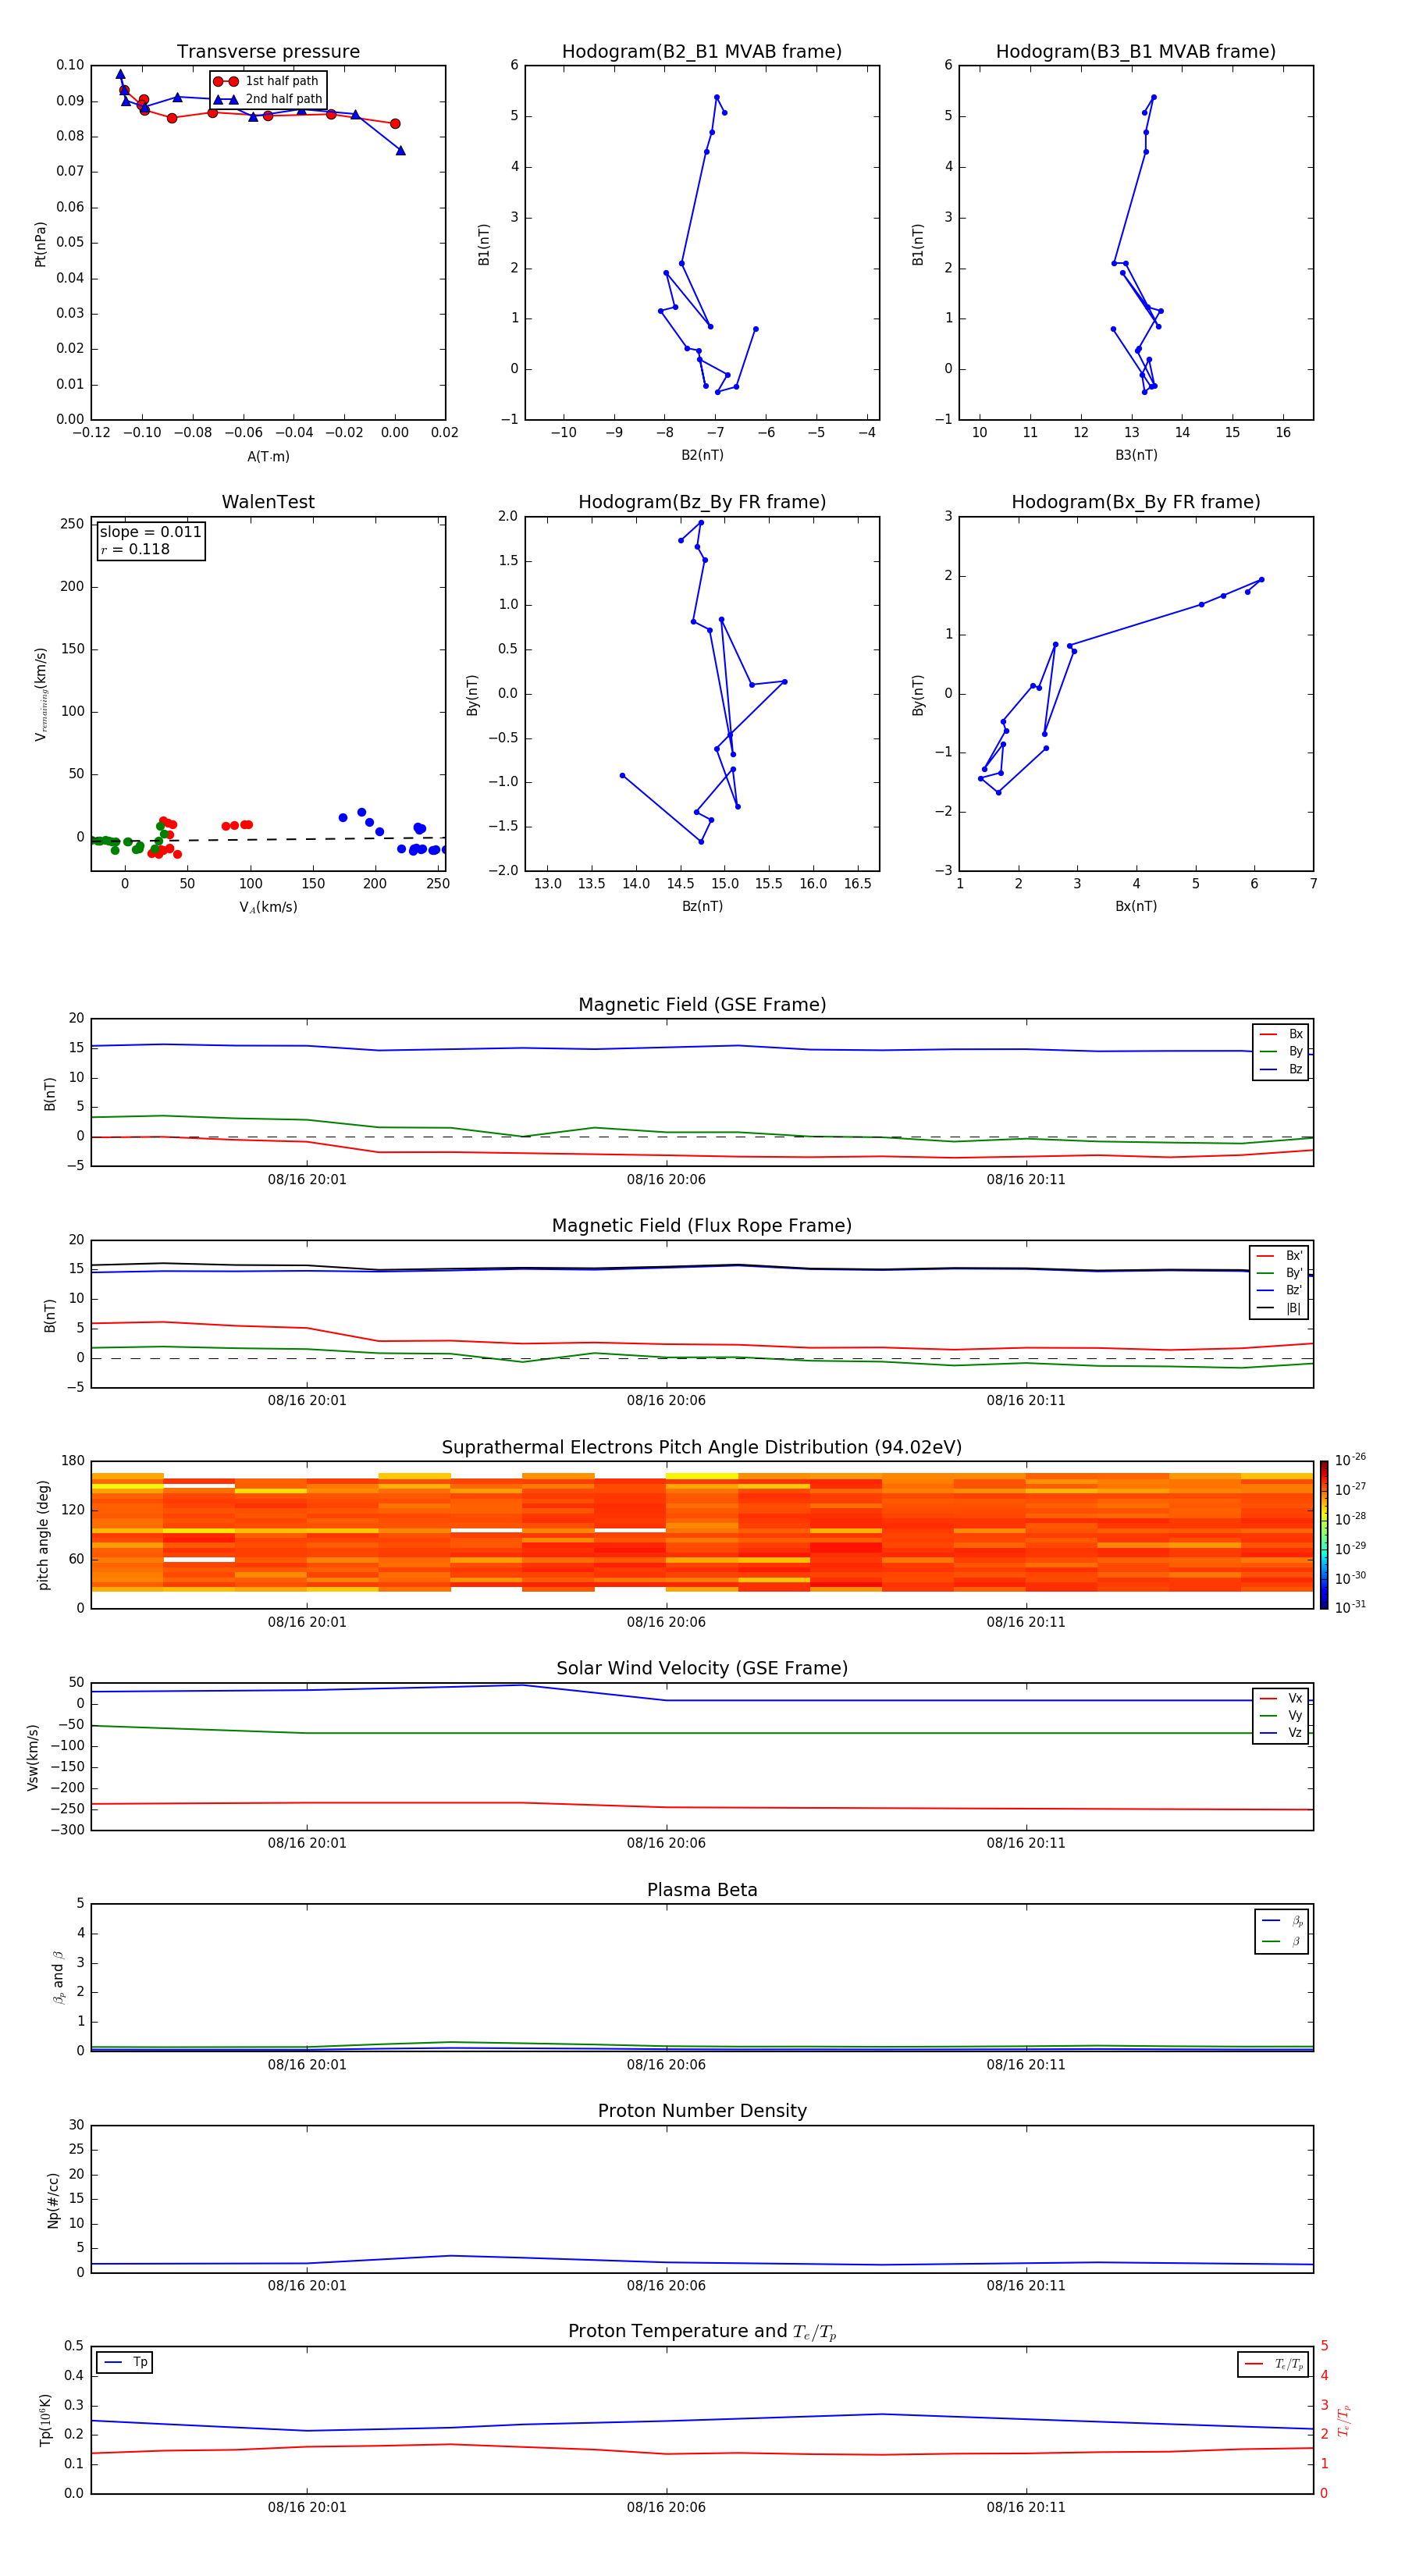Click the 'Hodogram(Bx_By FR frame)' title

pyautogui.click(x=1136, y=502)
